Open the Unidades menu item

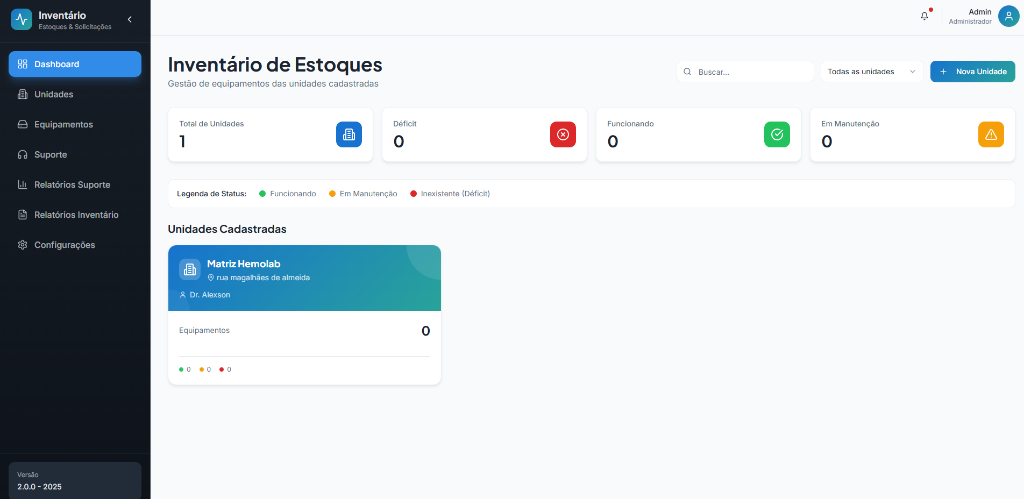click(x=54, y=94)
